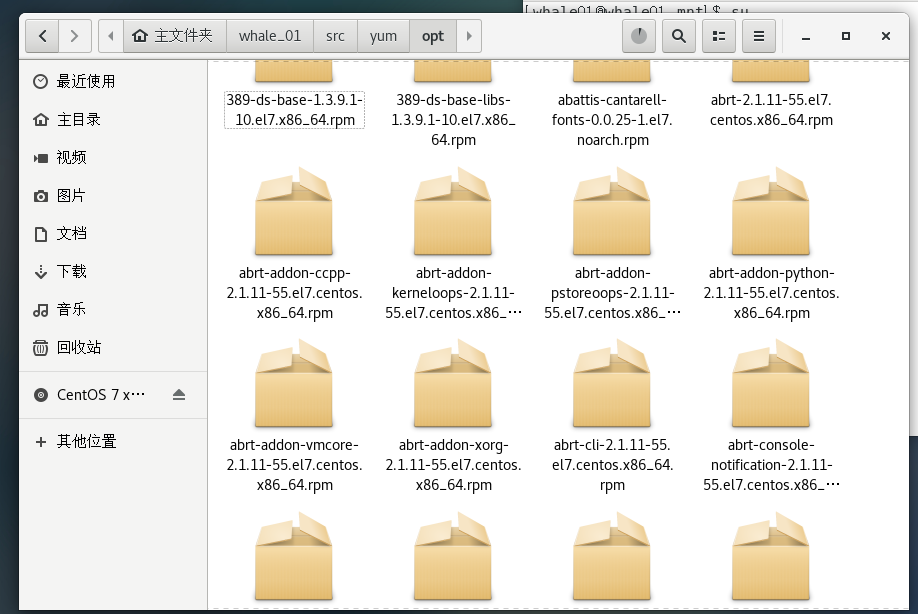Open the 文档 documents folder in the sidebar
918x614 pixels.
[x=113, y=234]
